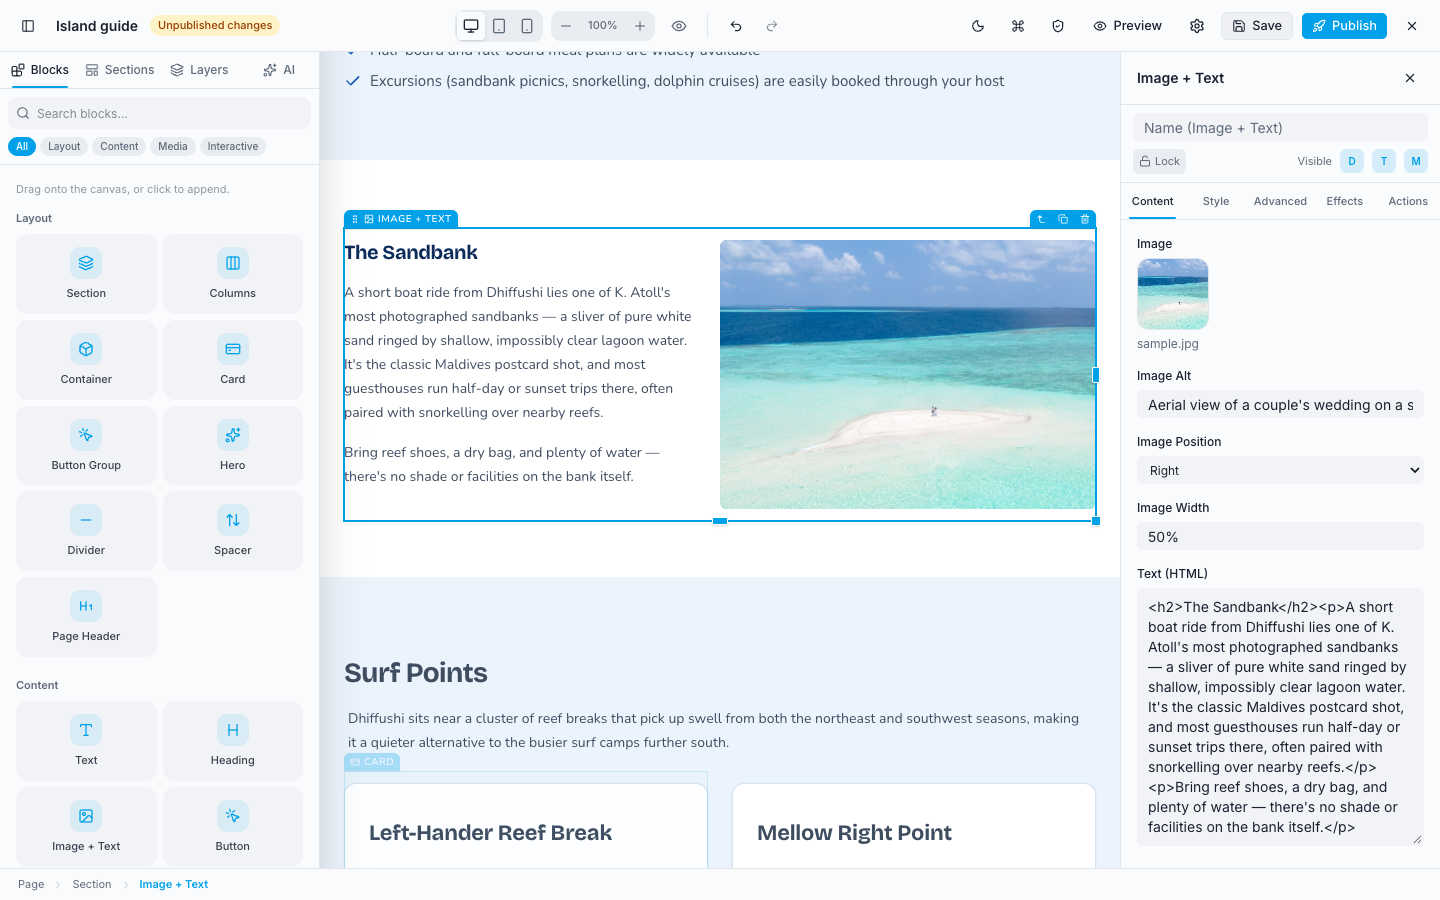Image resolution: width=1440 pixels, height=900 pixels.
Task: Toggle mobile visibility M button
Action: (x=1416, y=161)
